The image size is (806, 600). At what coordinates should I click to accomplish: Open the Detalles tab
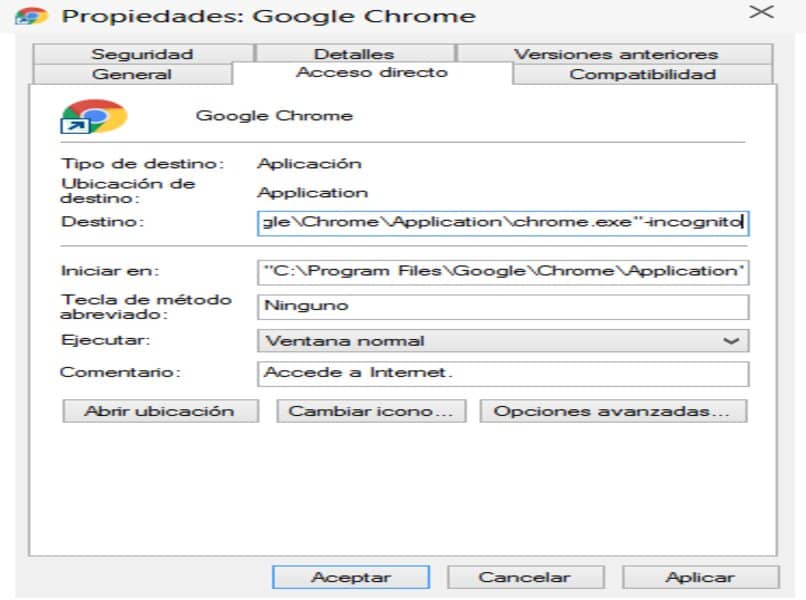(x=354, y=53)
